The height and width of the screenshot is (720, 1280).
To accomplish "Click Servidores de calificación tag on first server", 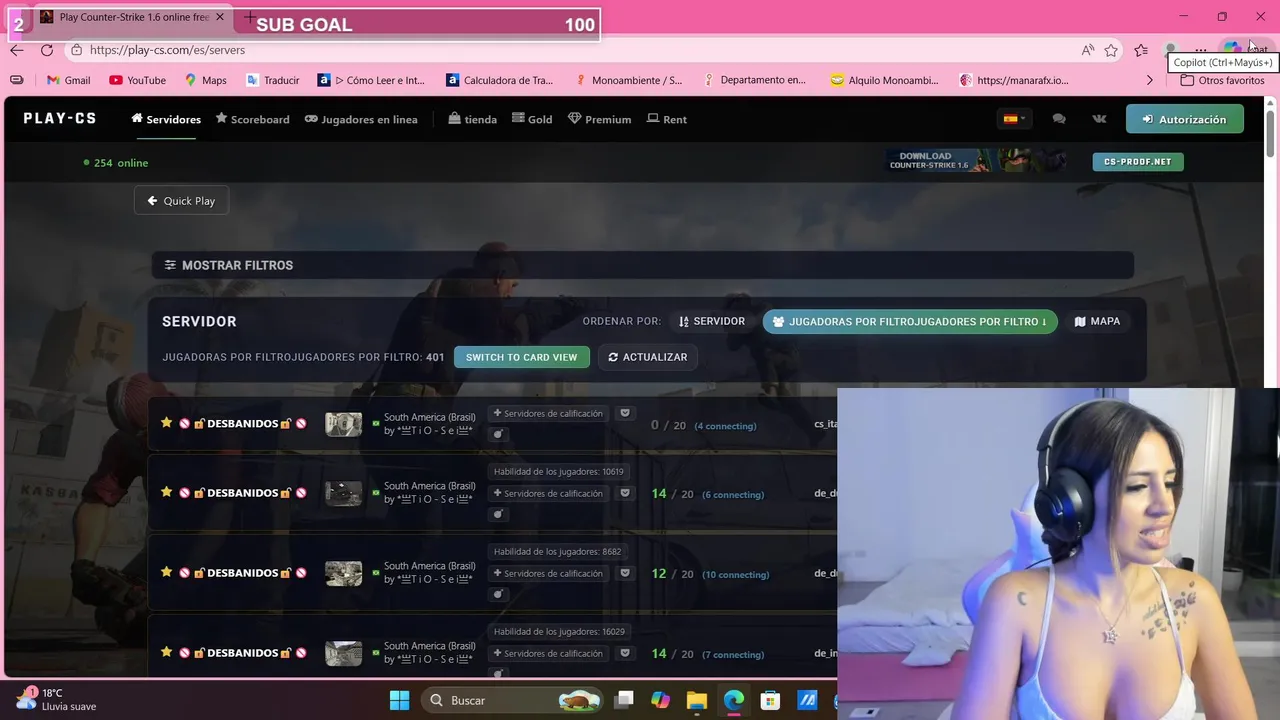I will pyautogui.click(x=548, y=413).
